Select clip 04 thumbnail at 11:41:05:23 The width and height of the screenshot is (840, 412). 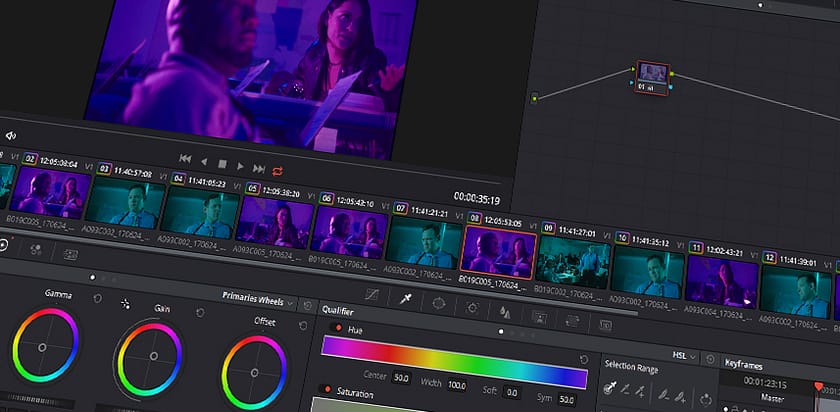click(200, 213)
